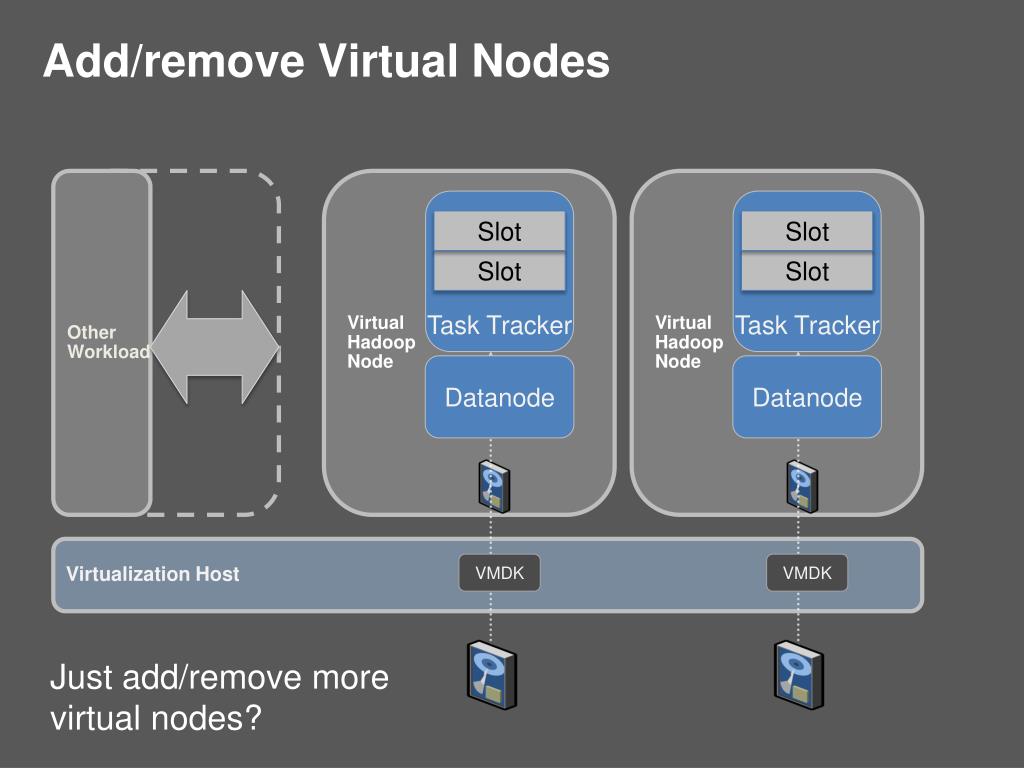
Task: Click the right Task Tracker label
Action: [x=807, y=325]
